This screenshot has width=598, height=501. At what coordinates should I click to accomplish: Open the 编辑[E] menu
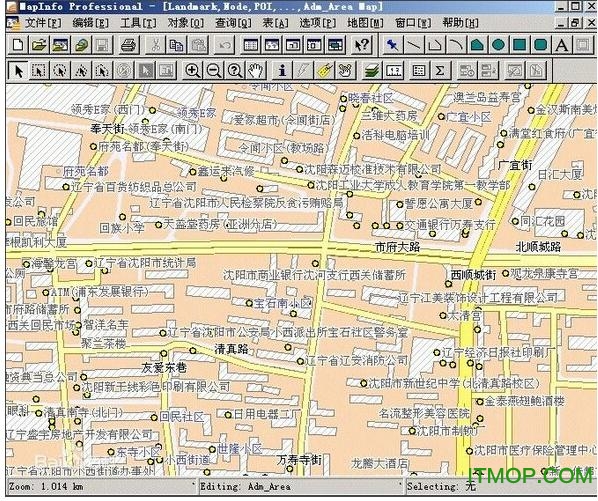[x=91, y=23]
